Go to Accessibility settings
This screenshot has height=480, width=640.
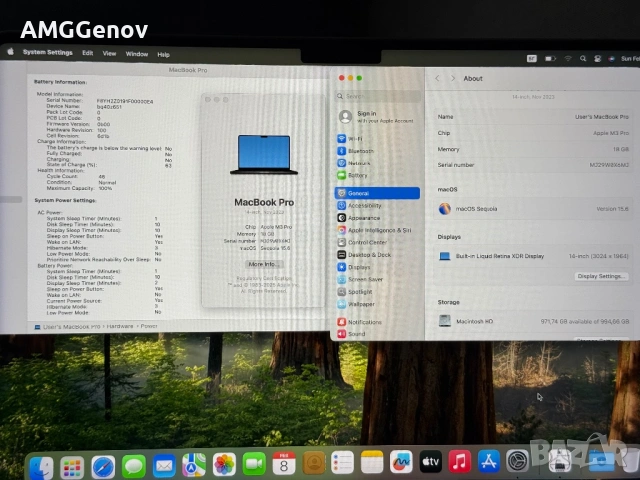(364, 205)
